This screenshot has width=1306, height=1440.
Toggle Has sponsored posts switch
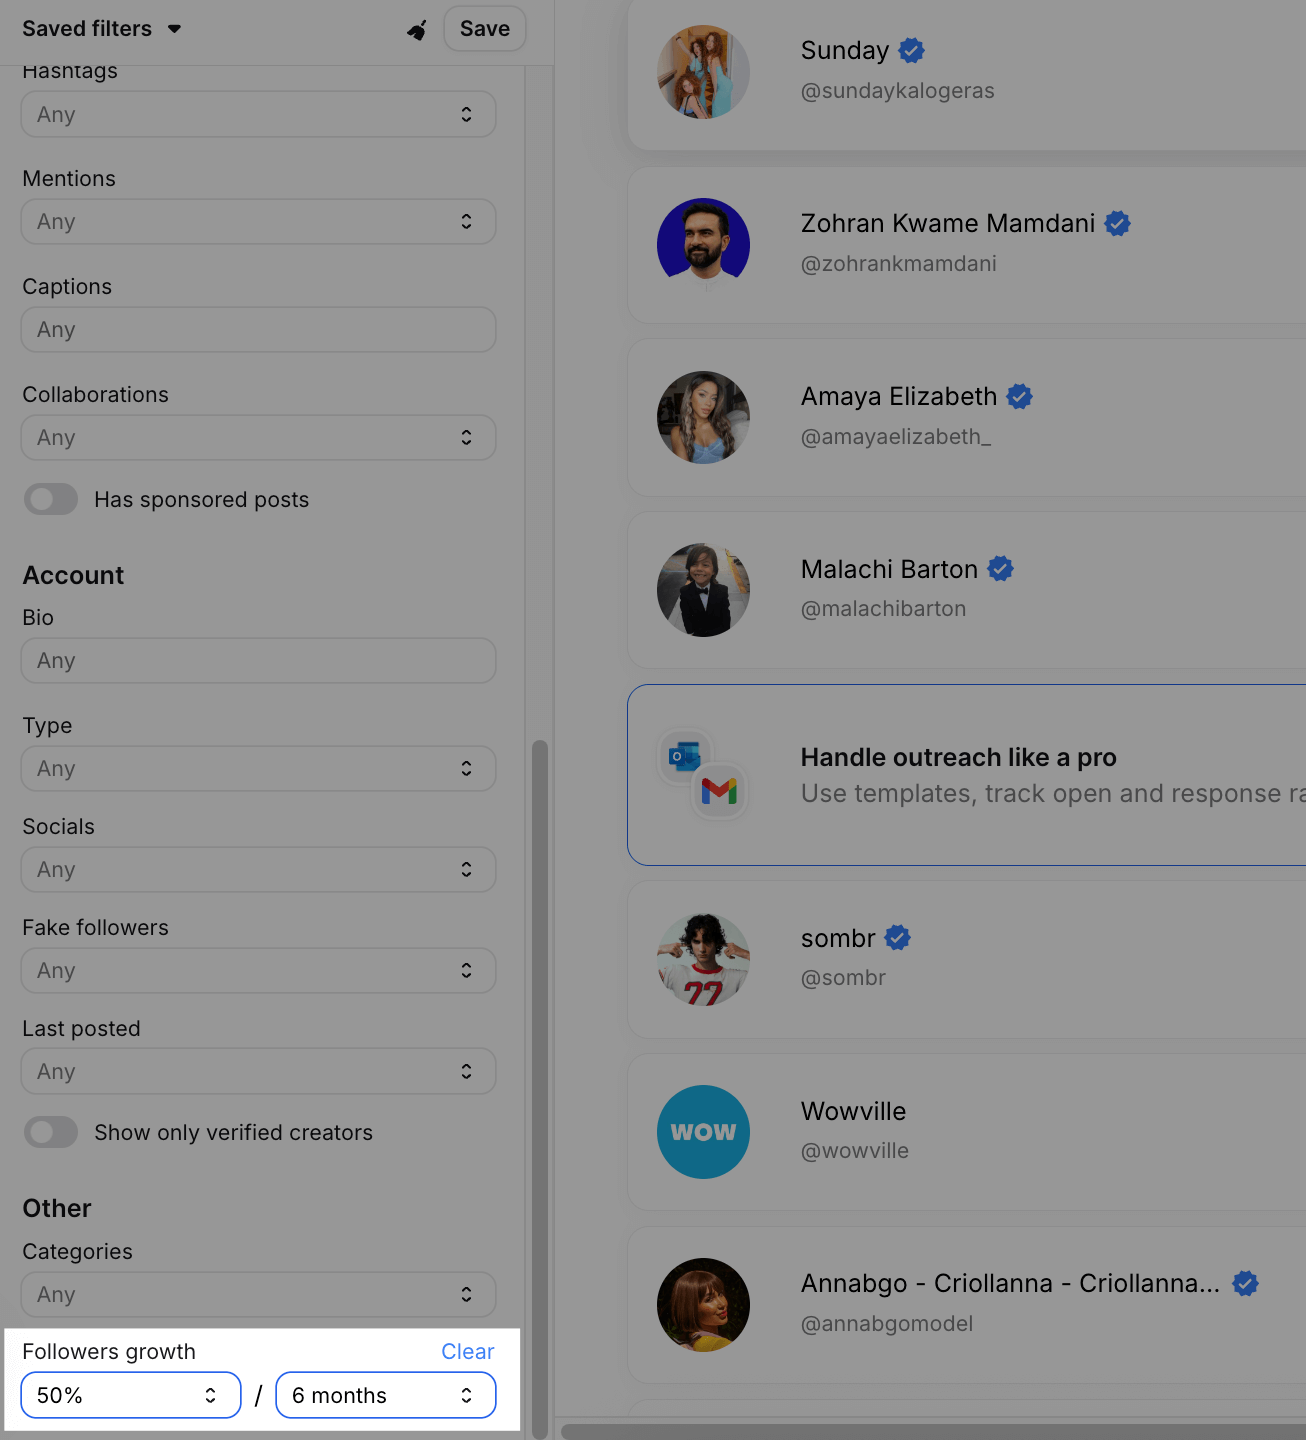[51, 499]
